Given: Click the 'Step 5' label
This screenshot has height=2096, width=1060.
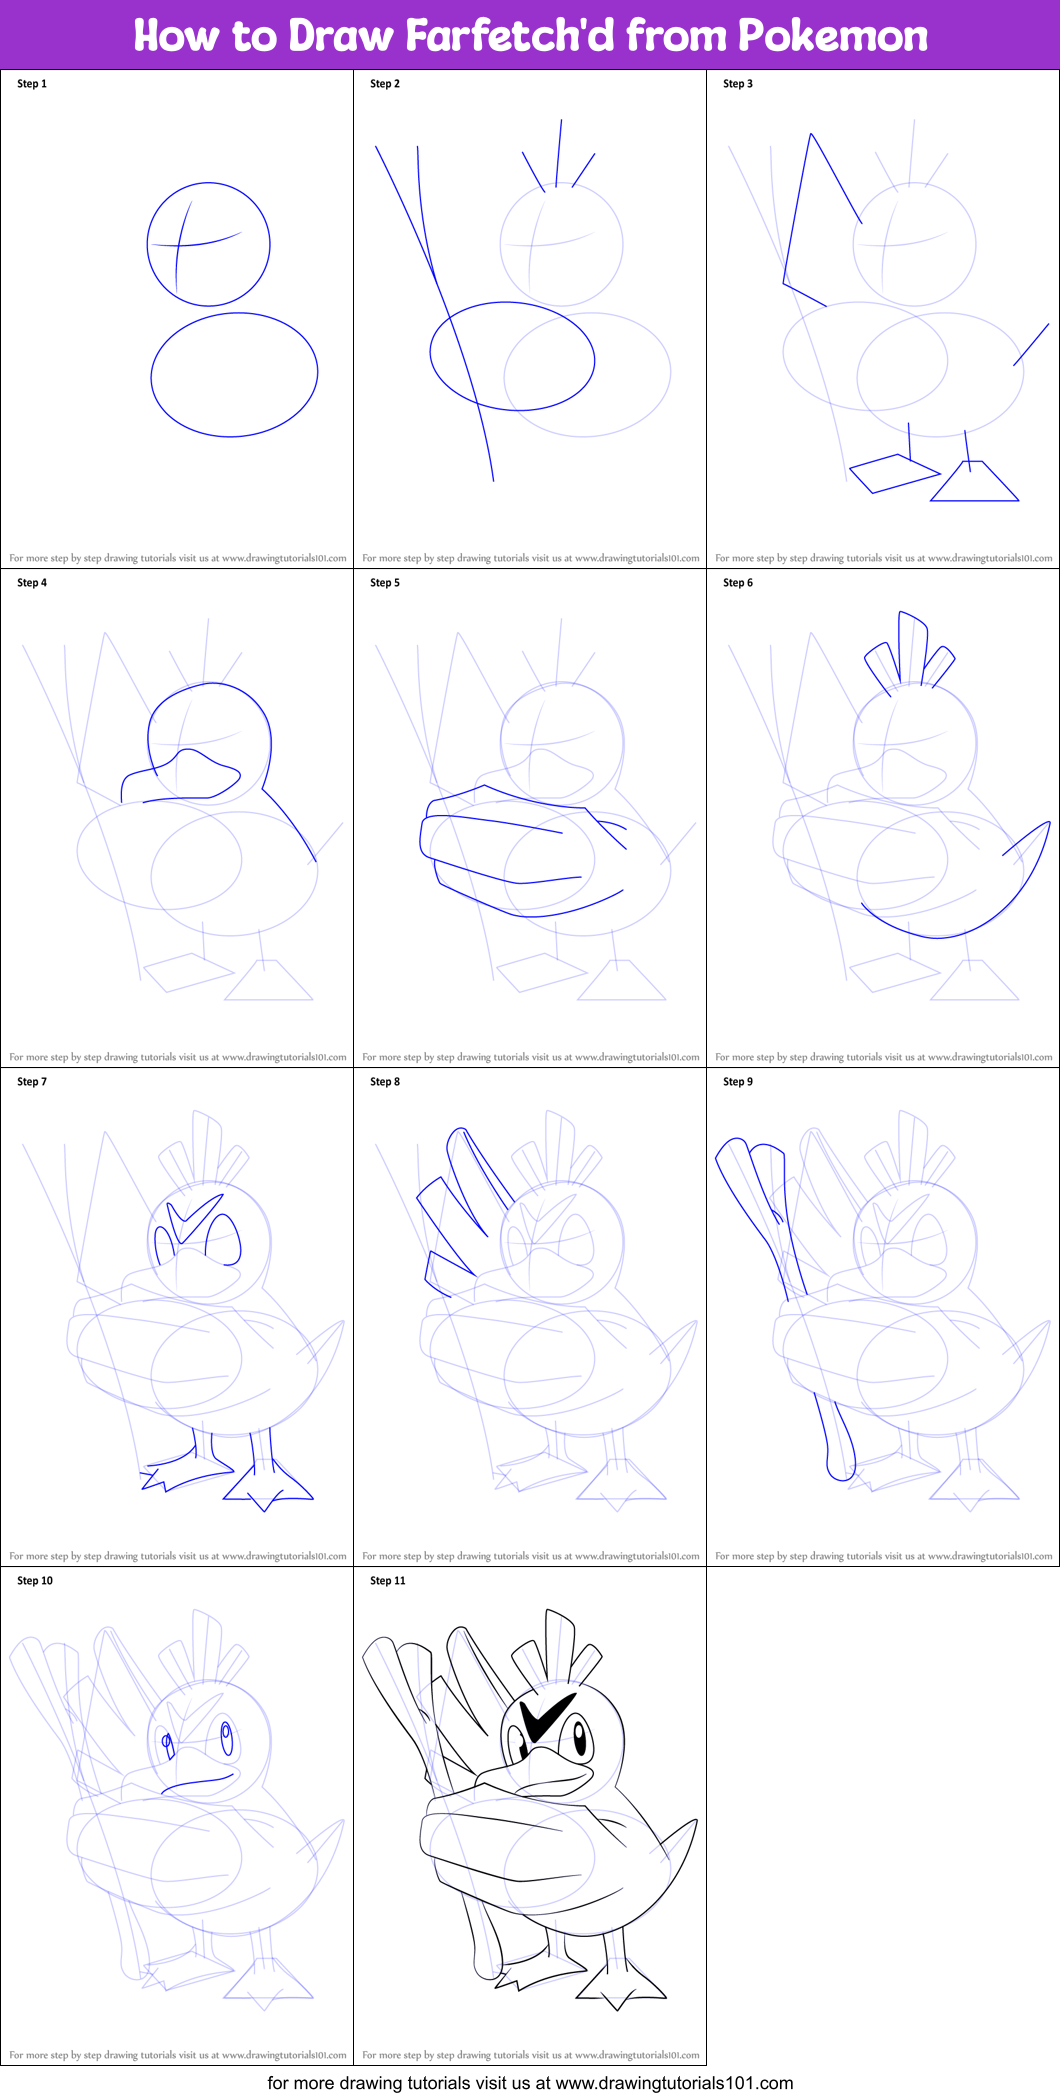Looking at the screenshot, I should [385, 583].
